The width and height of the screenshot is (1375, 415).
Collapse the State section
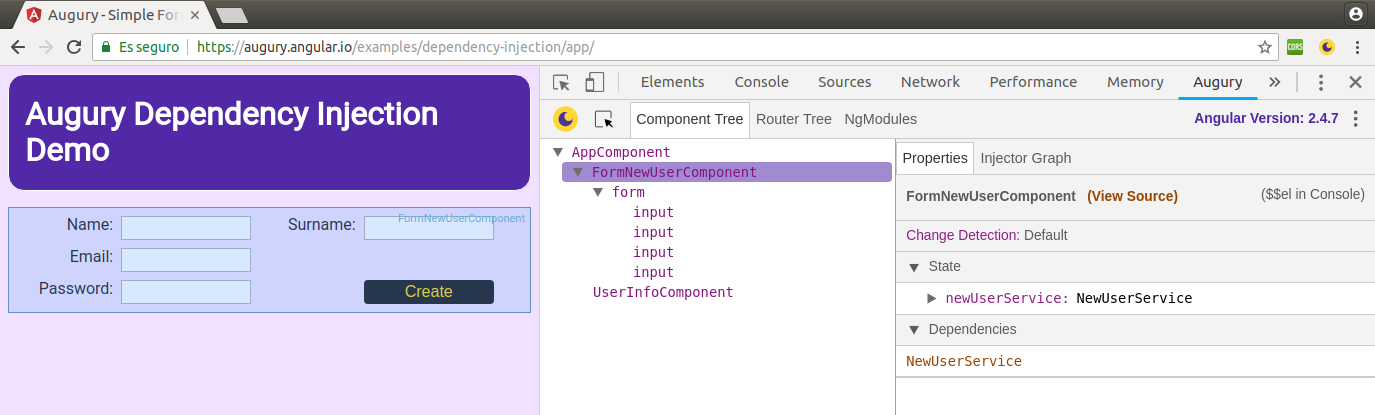click(x=913, y=267)
